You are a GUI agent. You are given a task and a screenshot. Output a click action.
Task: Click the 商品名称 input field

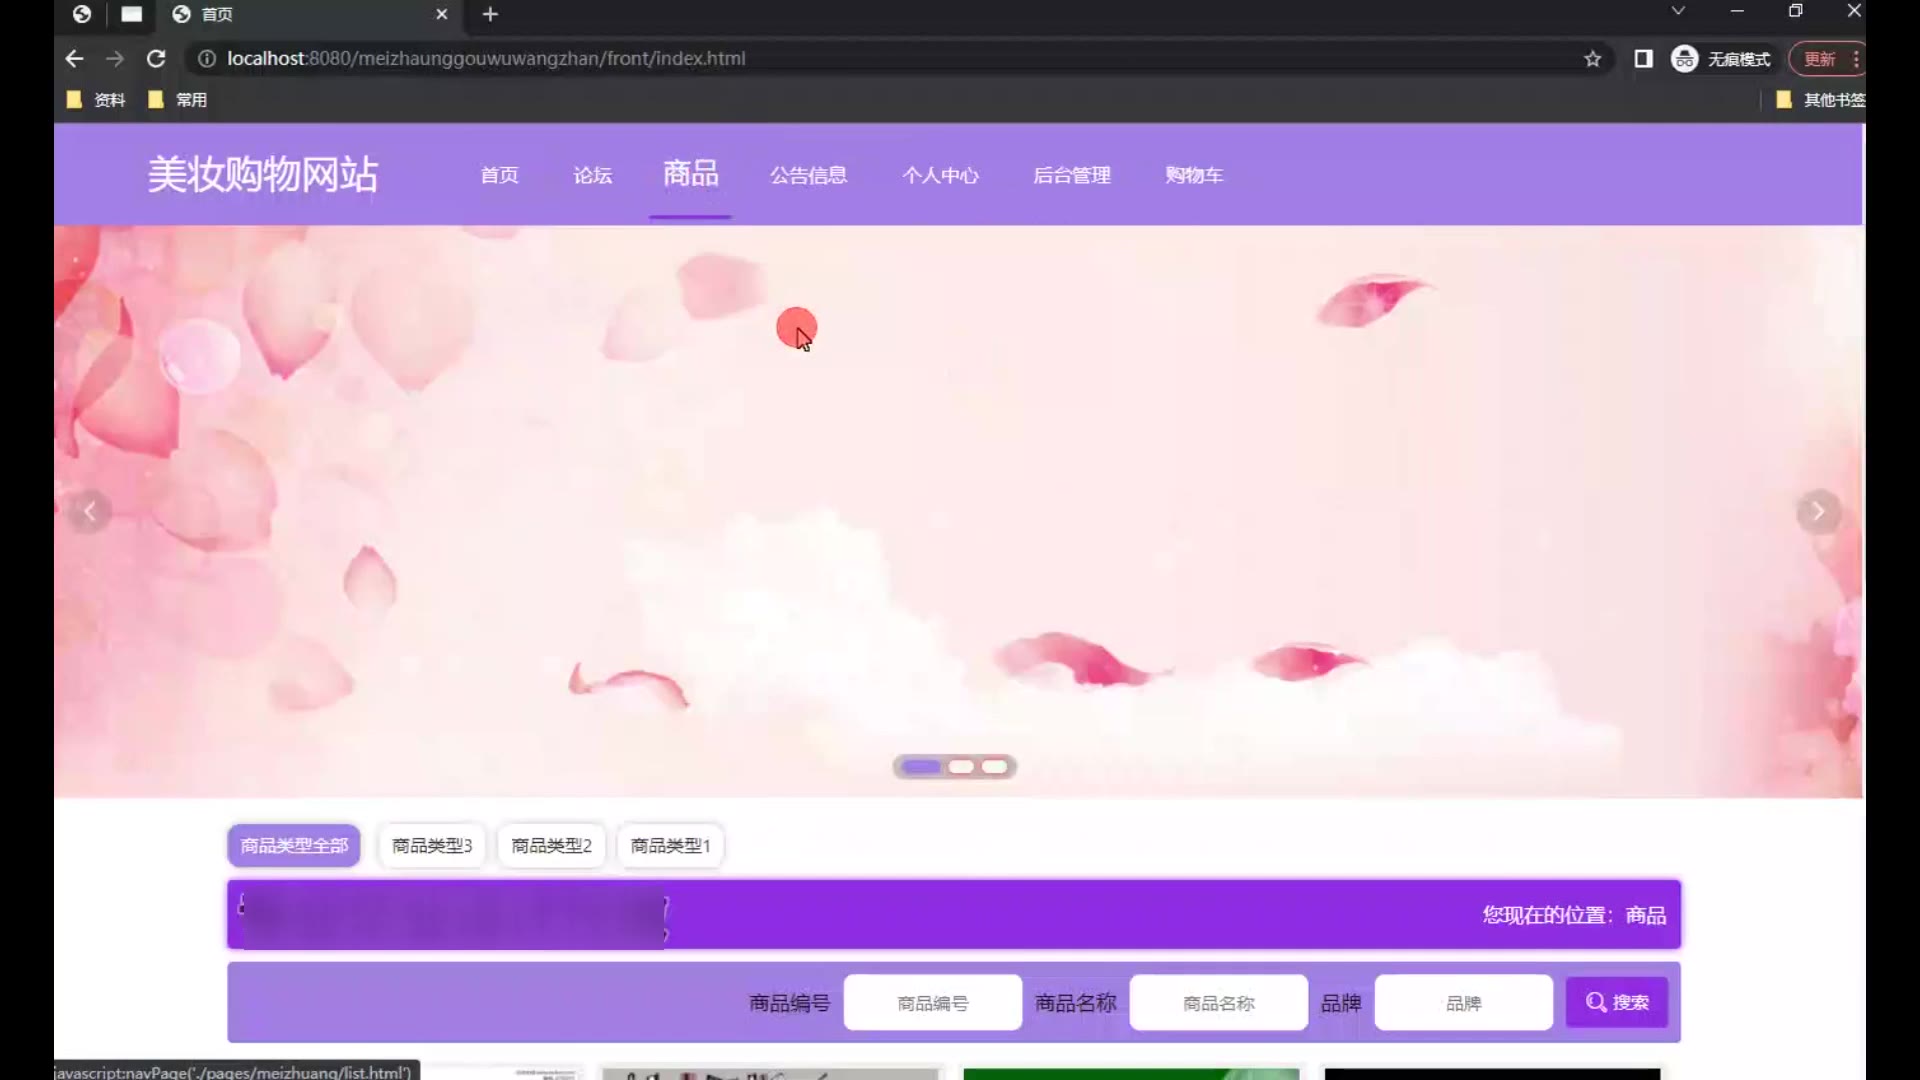click(x=1218, y=1002)
